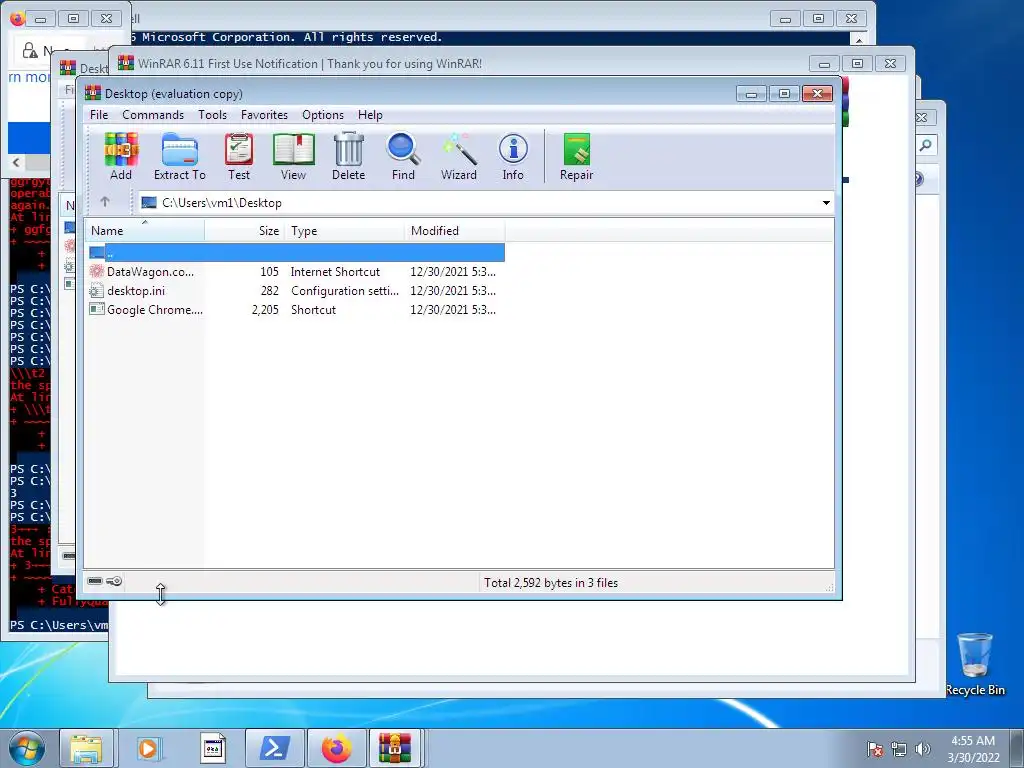The width and height of the screenshot is (1024, 768).
Task: Sort by the Size column header
Action: click(245, 231)
